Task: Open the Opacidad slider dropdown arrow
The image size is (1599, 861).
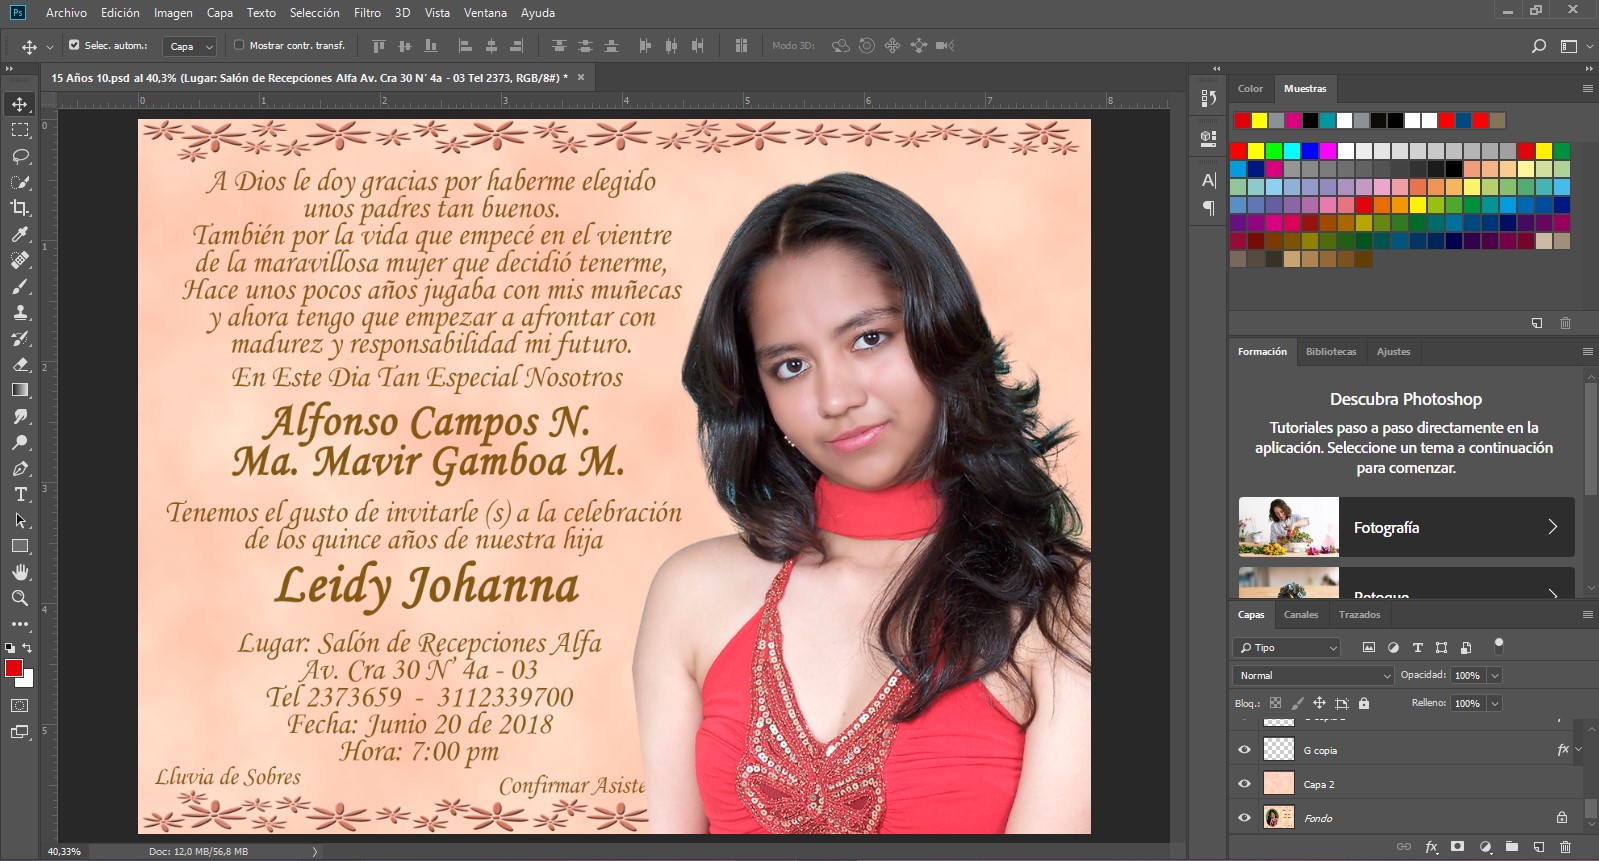Action: pyautogui.click(x=1495, y=675)
